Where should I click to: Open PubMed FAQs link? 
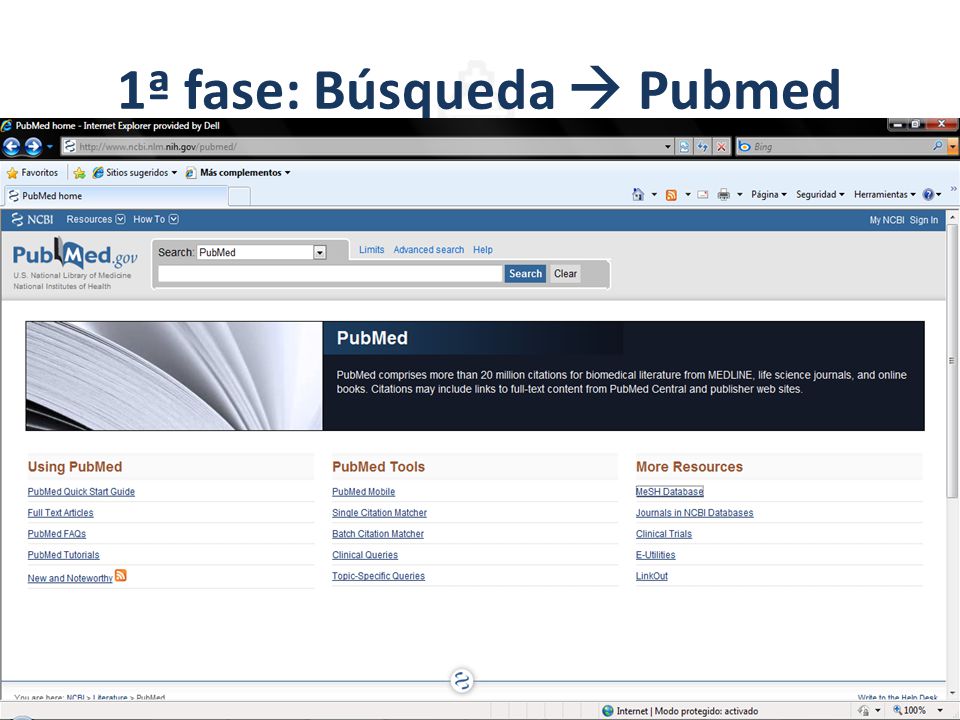coord(56,534)
